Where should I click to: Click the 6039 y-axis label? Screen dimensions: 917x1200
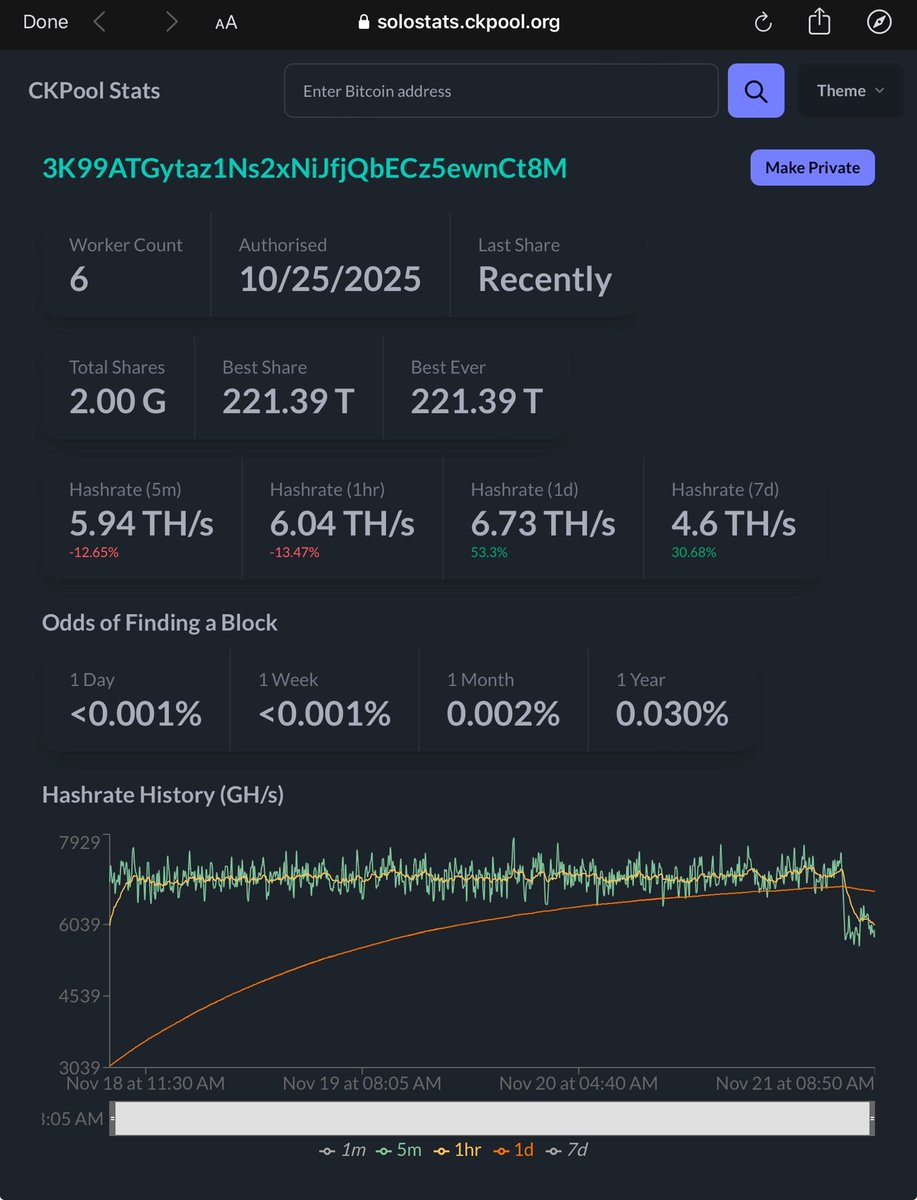click(80, 924)
